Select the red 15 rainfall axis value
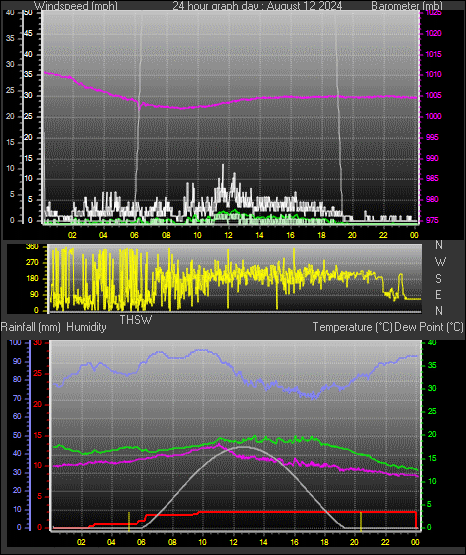466x555 pixels. [37, 435]
